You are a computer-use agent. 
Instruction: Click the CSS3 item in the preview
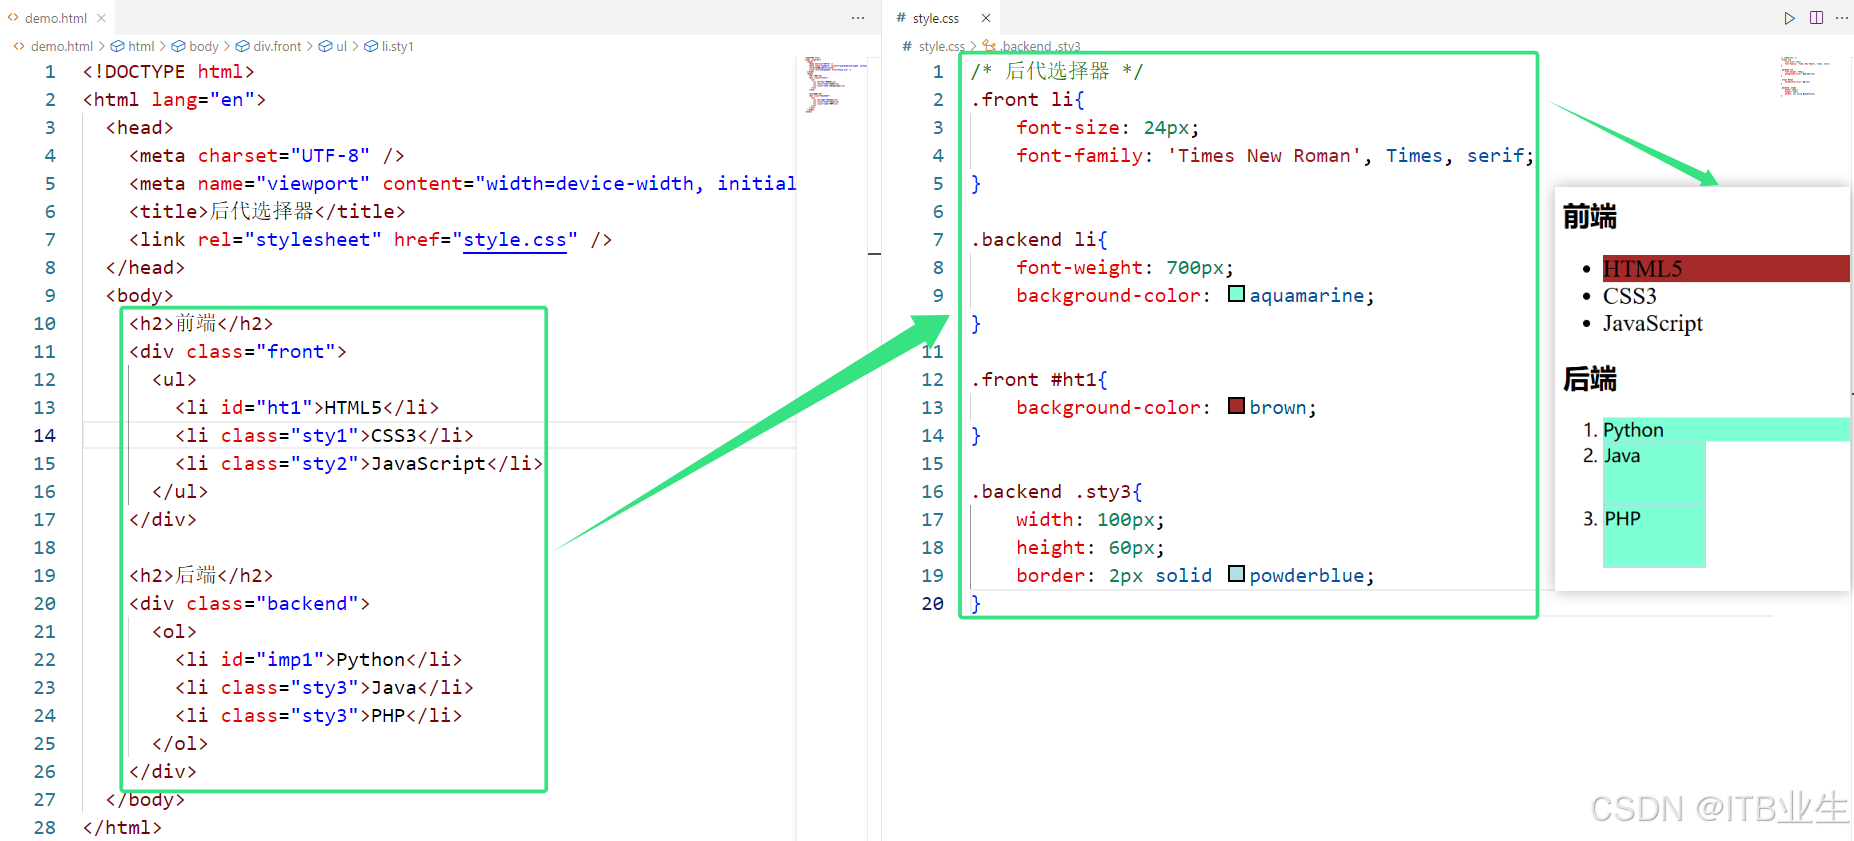point(1630,296)
